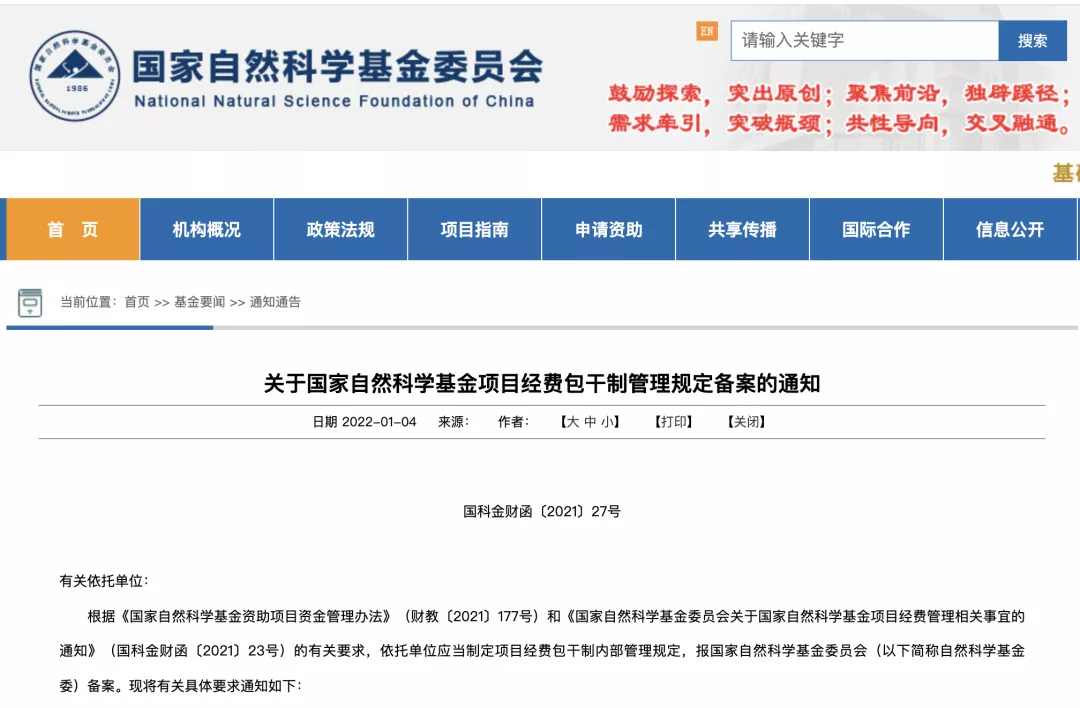Click the search keyword input field
This screenshot has height=708, width=1080.
pos(864,41)
